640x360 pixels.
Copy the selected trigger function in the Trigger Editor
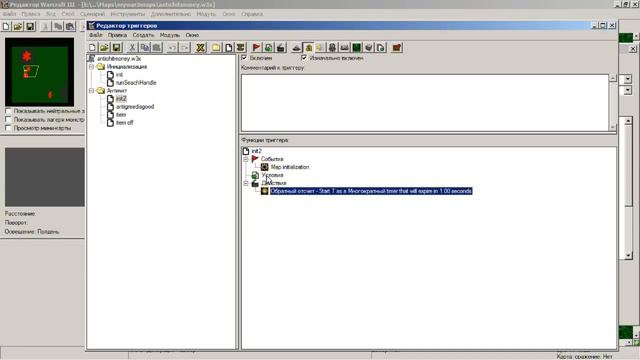point(144,48)
